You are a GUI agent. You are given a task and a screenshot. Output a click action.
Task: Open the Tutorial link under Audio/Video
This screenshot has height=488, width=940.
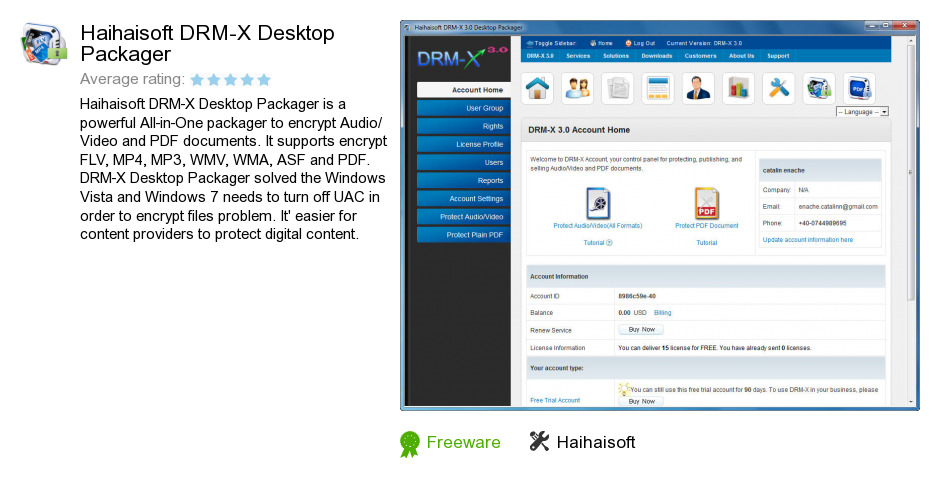[598, 243]
